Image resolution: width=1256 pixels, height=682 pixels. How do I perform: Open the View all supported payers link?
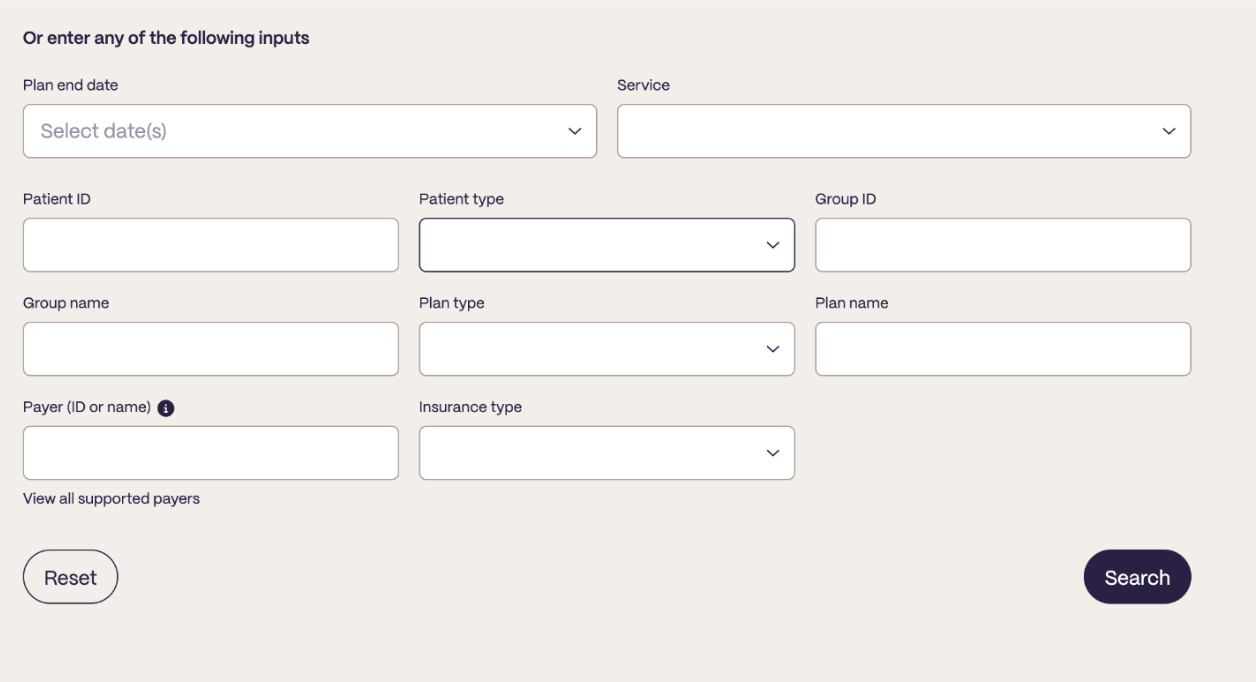(111, 499)
